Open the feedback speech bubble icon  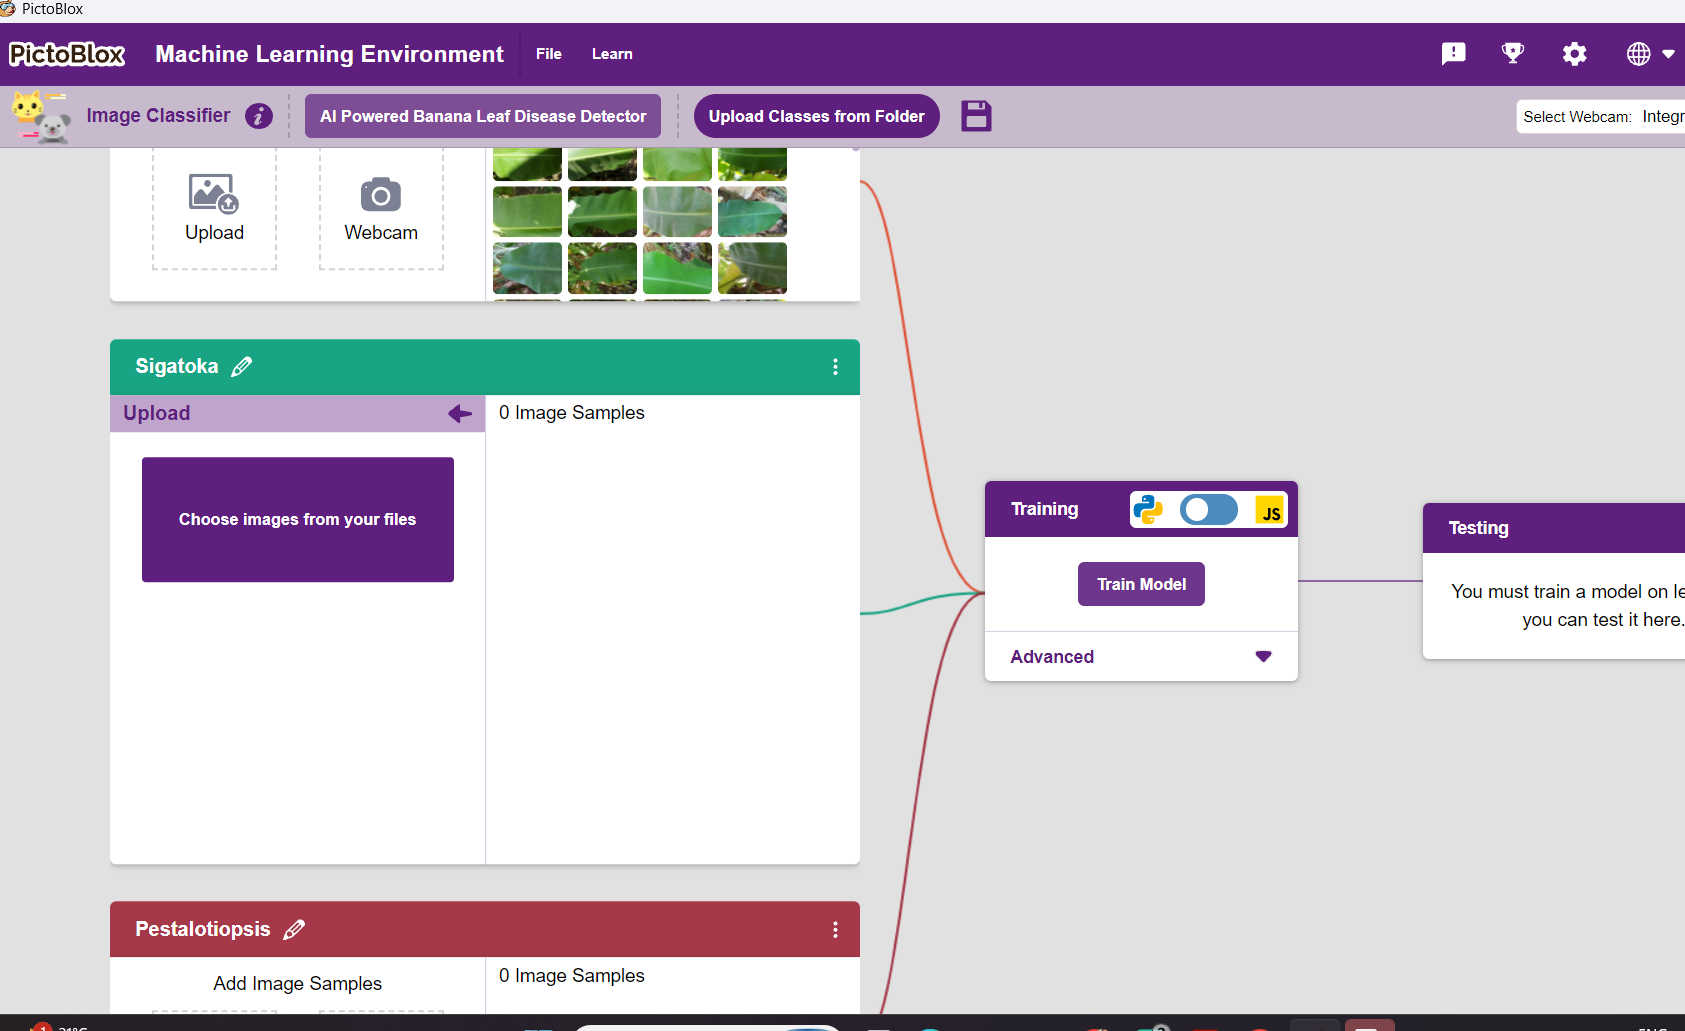1453,54
